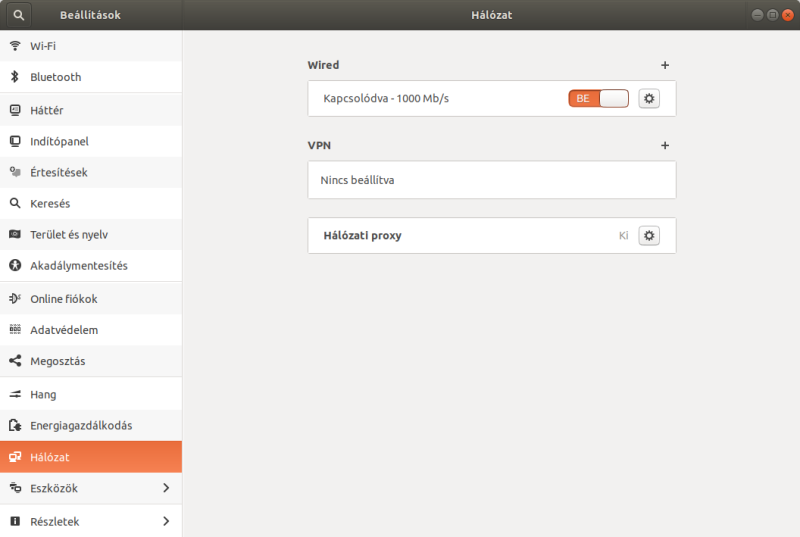Select the Adatvédelem privacy grid icon

pyautogui.click(x=15, y=330)
